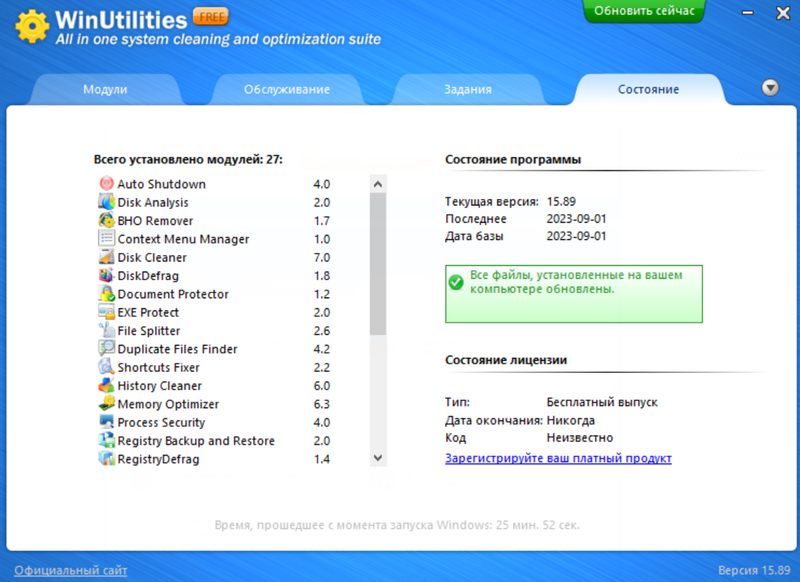The height and width of the screenshot is (582, 800).
Task: Click the WinUtilities gear logo
Action: tap(33, 27)
